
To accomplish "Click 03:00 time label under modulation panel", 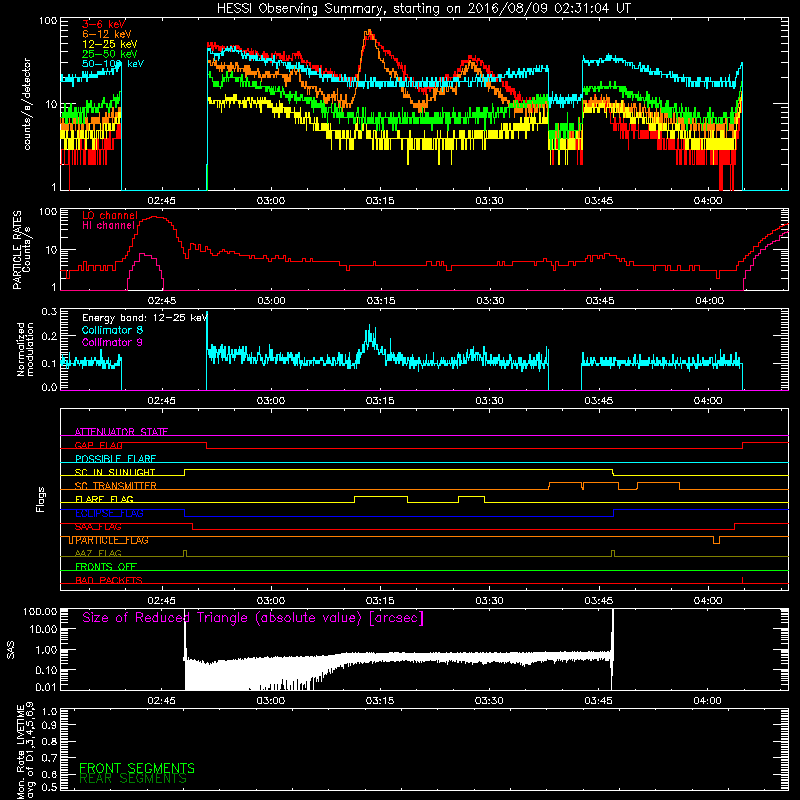I will pyautogui.click(x=270, y=401).
